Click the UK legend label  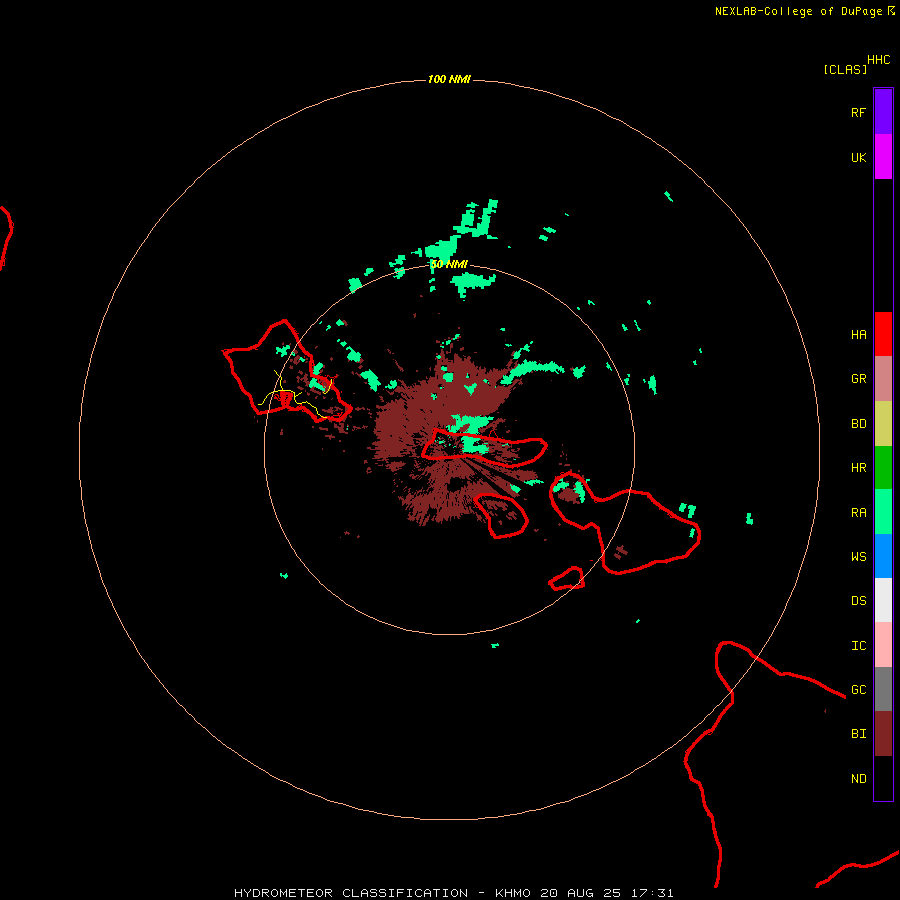(x=858, y=157)
